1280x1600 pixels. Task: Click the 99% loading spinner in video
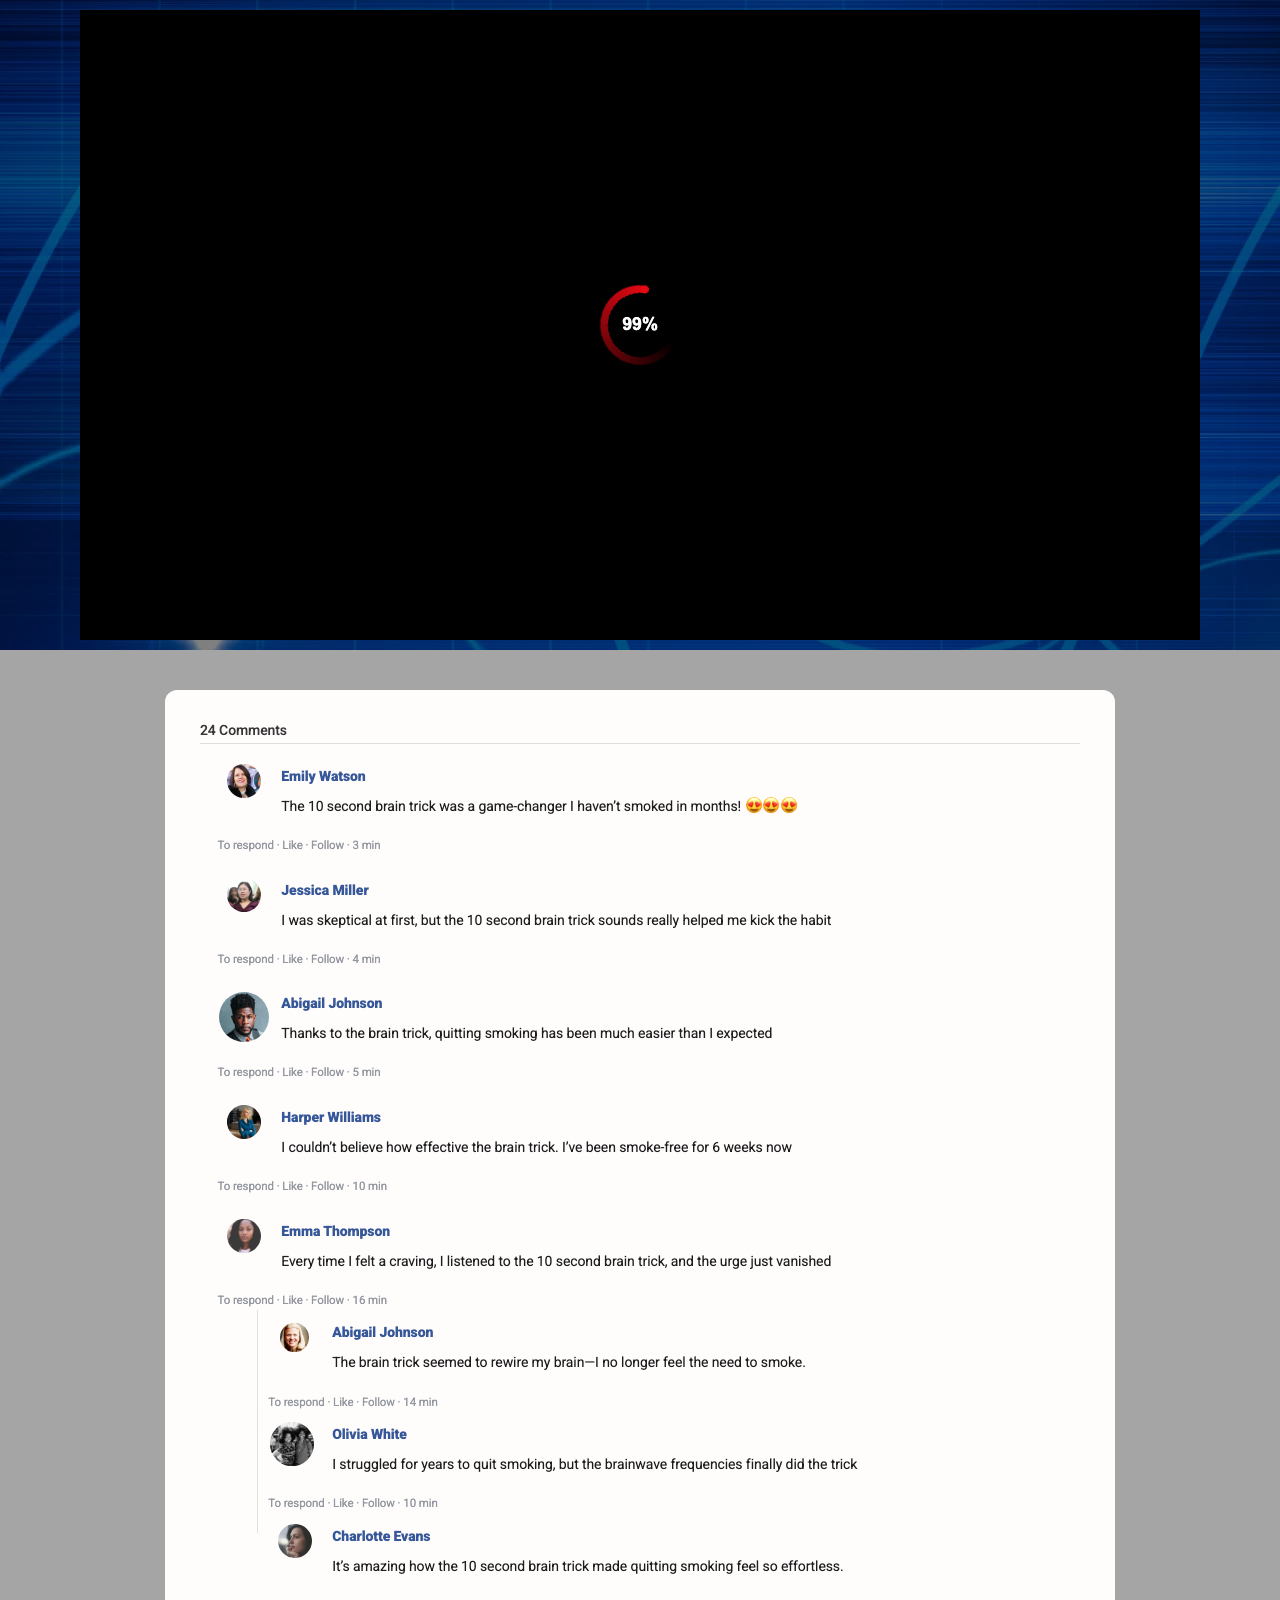point(640,324)
